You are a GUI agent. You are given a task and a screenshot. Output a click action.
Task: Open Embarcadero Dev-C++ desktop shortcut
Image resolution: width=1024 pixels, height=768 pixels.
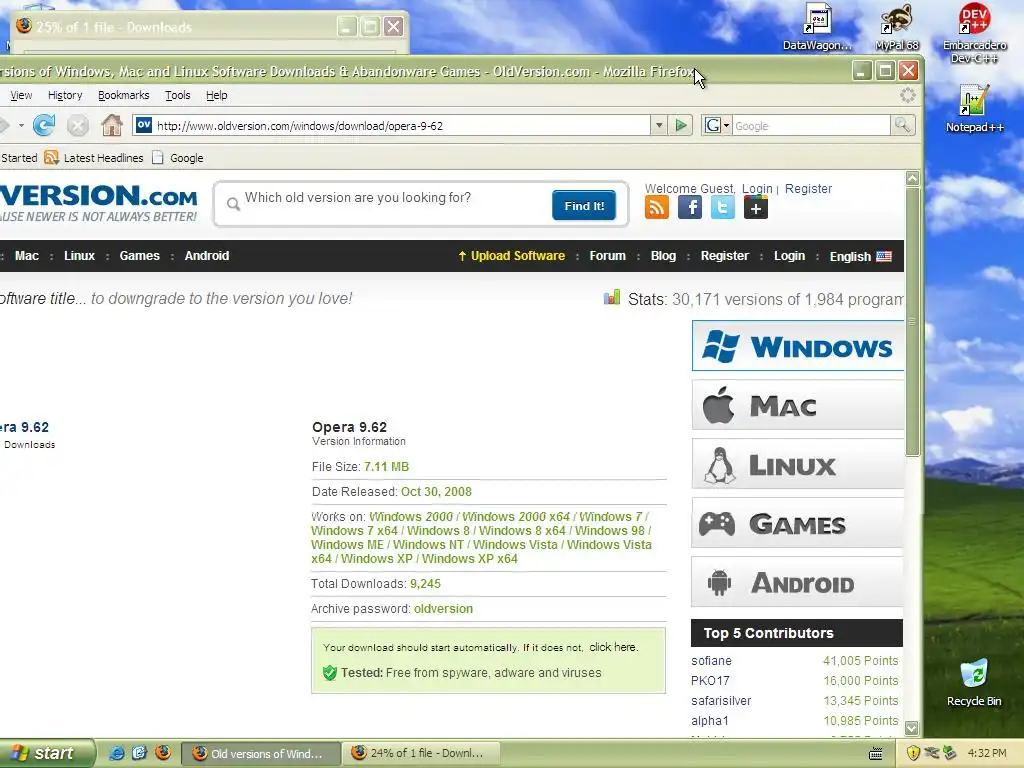click(x=974, y=33)
